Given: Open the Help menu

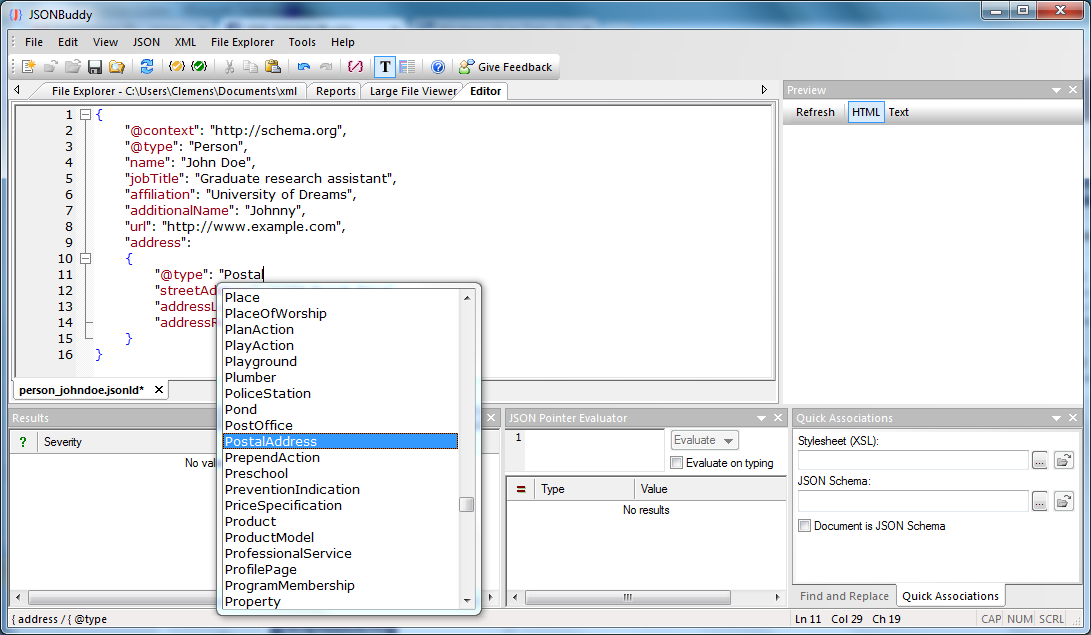Looking at the screenshot, I should [x=342, y=42].
